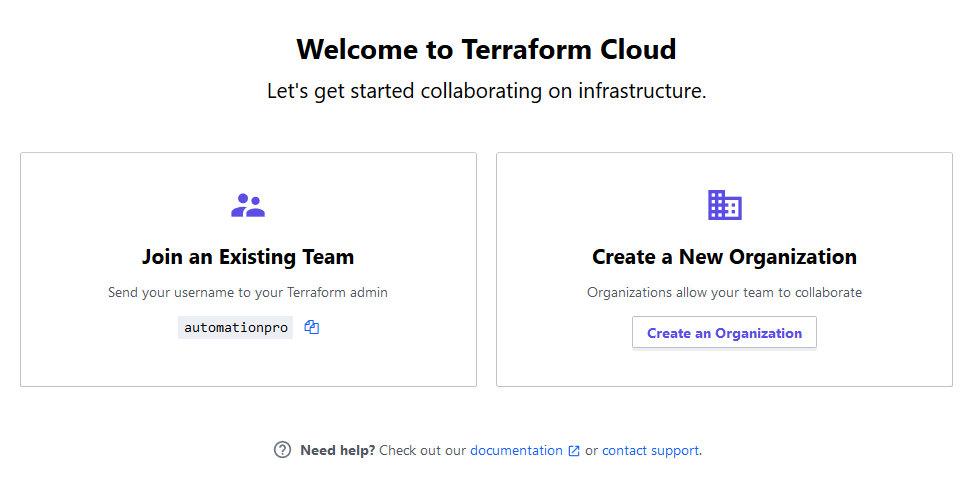Viewport: 971px width, 491px height.
Task: Click the Create a New Organization heading
Action: pos(725,257)
